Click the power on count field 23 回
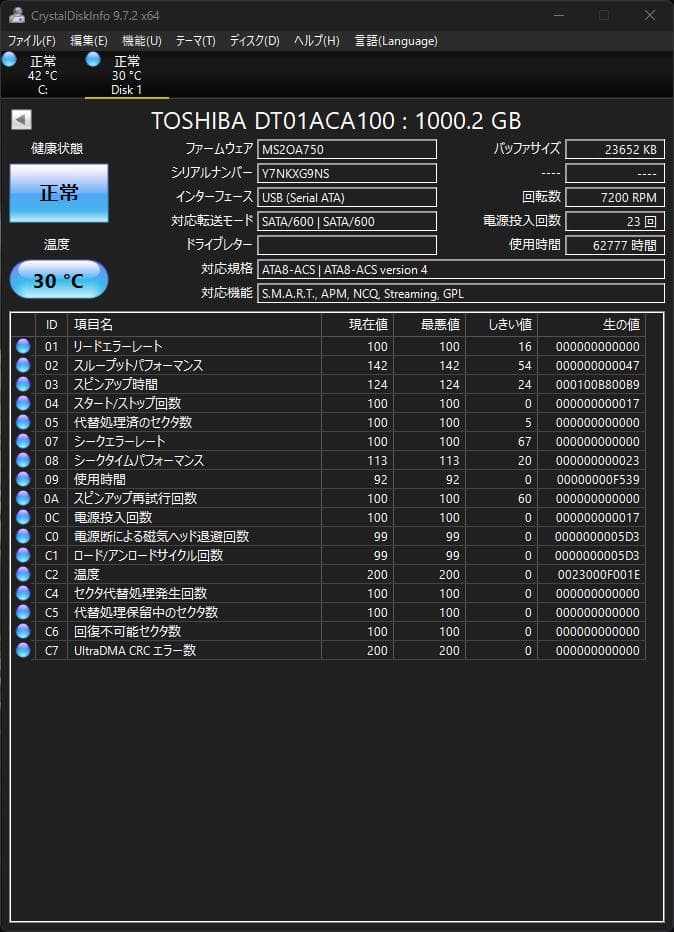The width and height of the screenshot is (674, 932). point(615,221)
